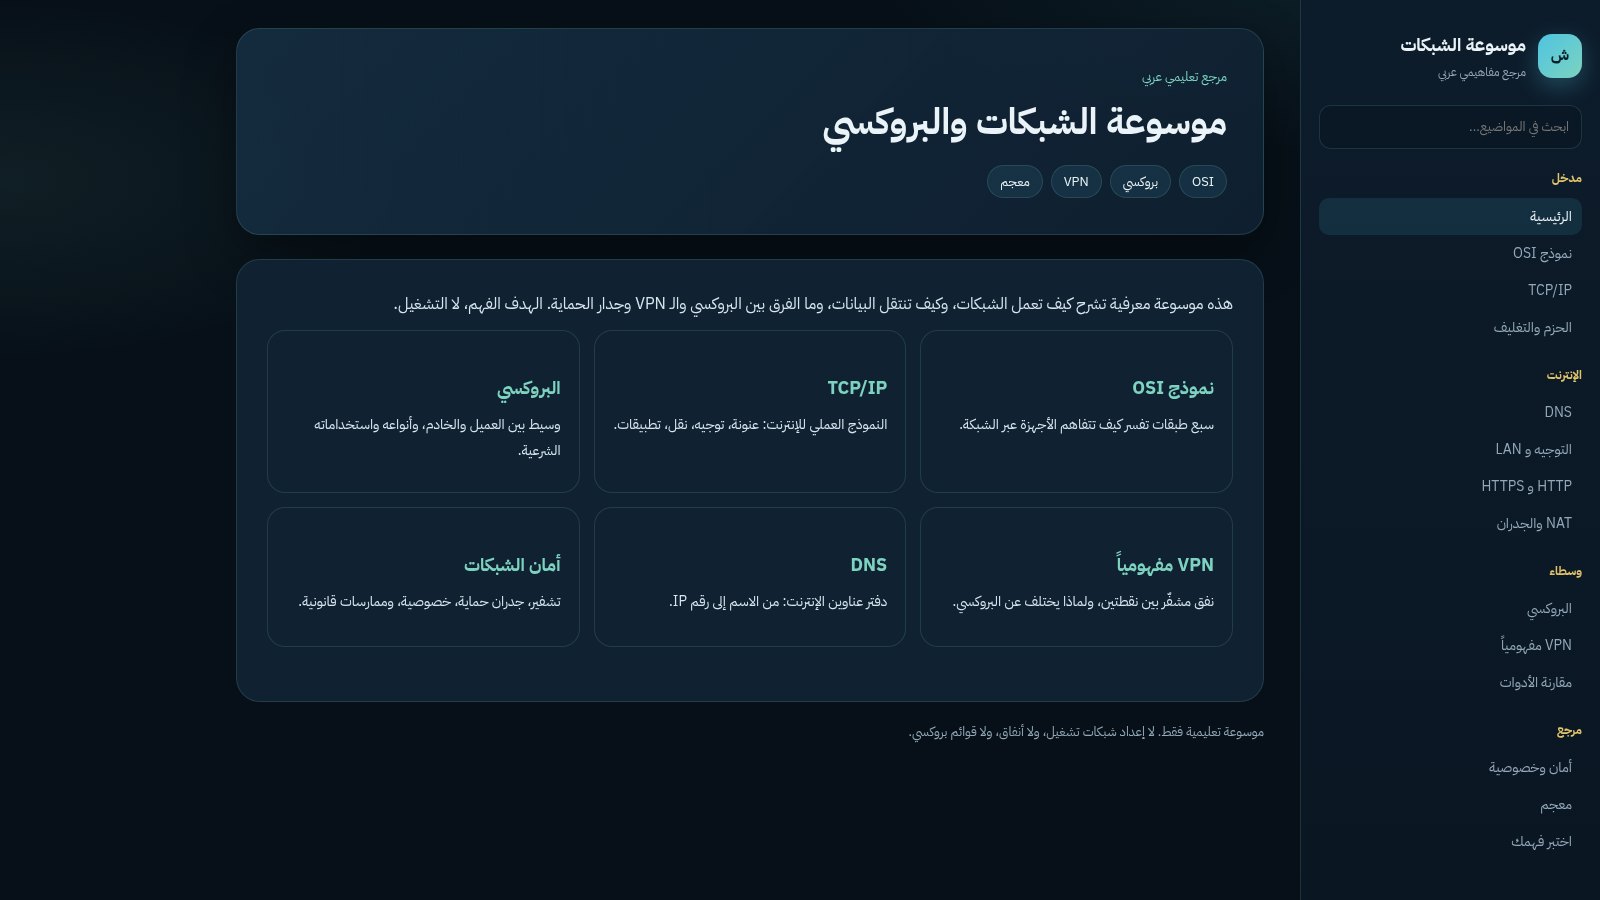Viewport: 1600px width, 900px height.
Task: Click the وسطاء sidebar section heading
Action: pos(1565,572)
